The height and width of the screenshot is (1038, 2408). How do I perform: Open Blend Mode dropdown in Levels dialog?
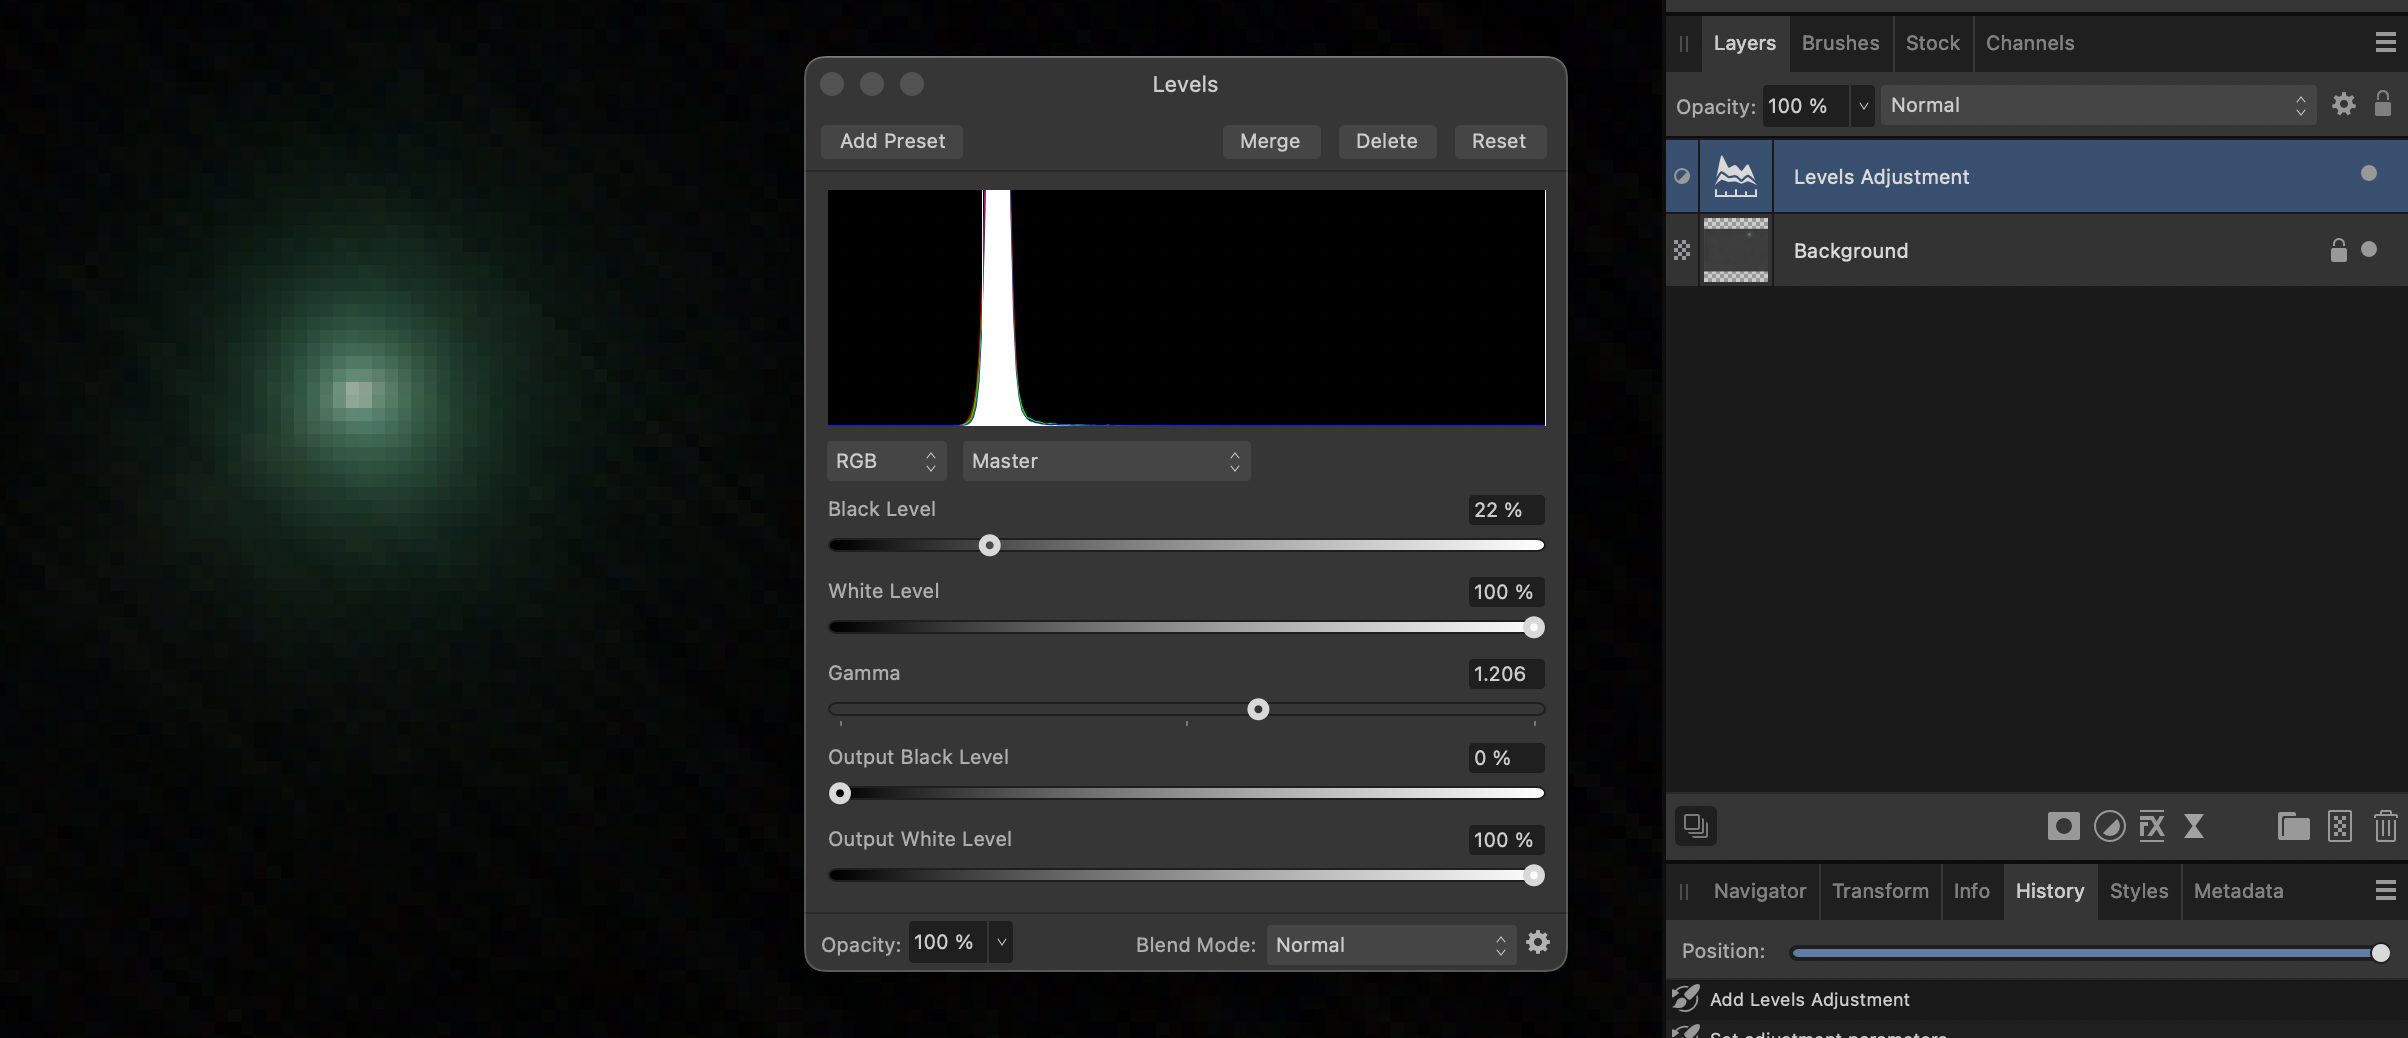1390,945
